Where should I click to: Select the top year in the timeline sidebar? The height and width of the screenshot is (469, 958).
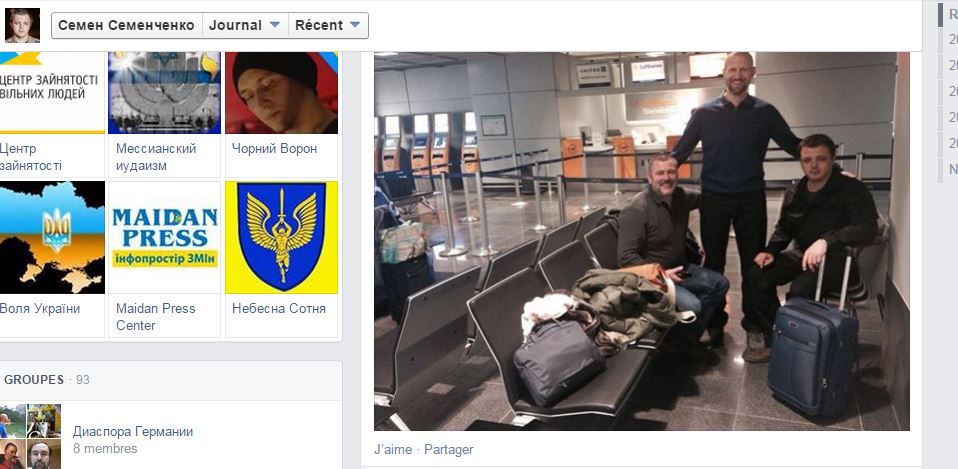point(953,39)
